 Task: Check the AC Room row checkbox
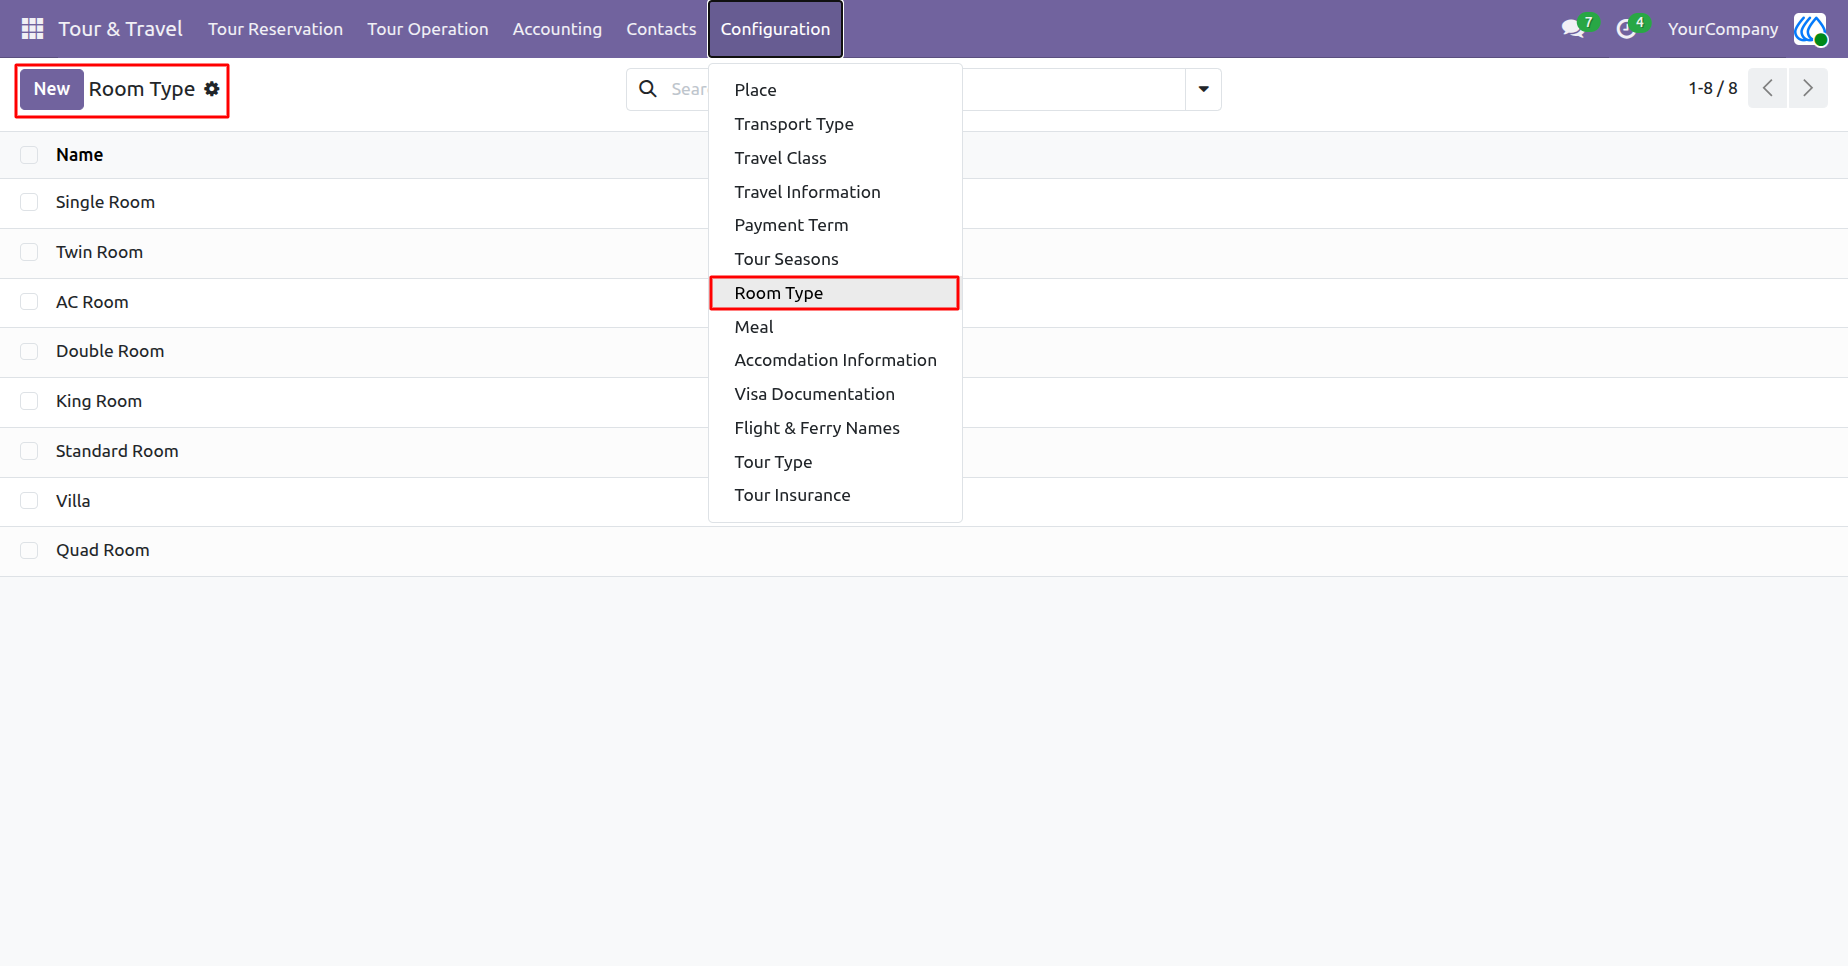click(29, 302)
